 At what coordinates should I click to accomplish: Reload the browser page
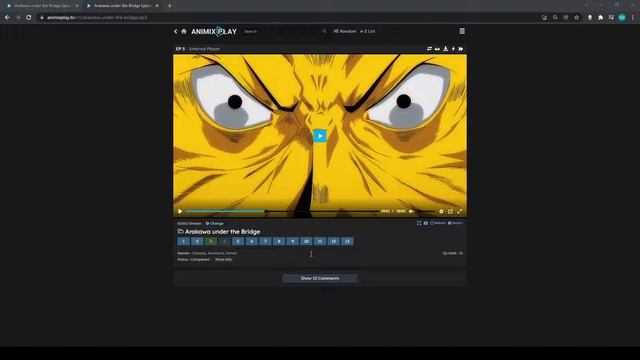point(29,18)
